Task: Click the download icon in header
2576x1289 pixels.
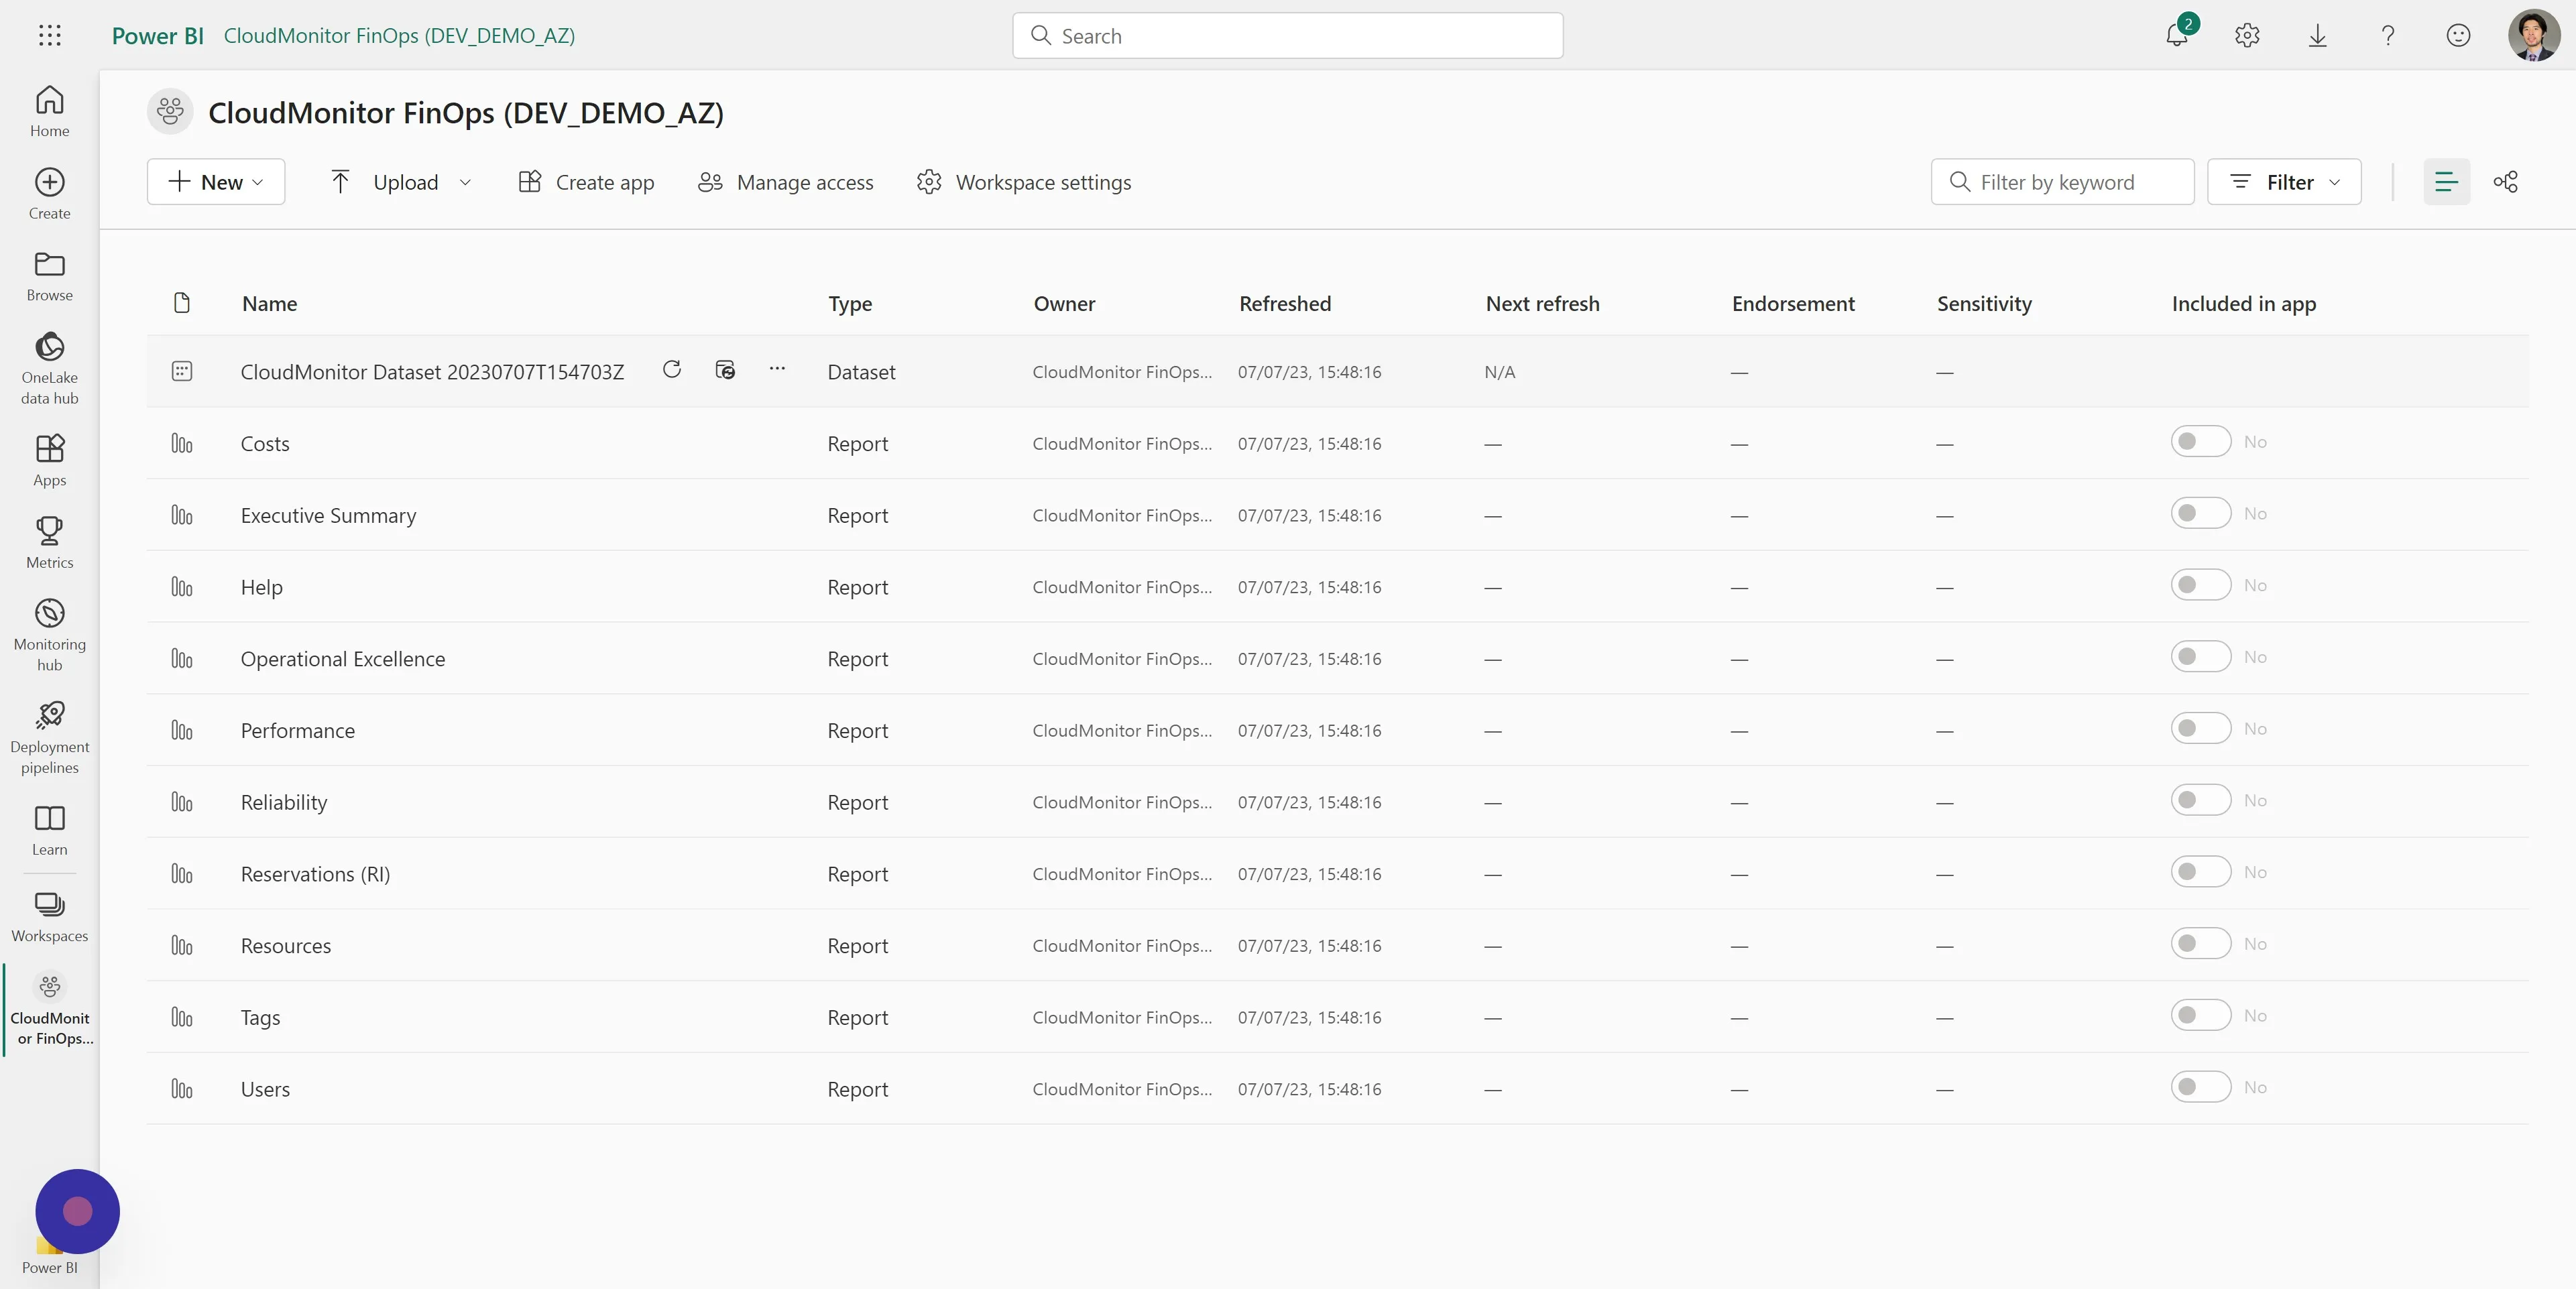Action: click(x=2317, y=35)
